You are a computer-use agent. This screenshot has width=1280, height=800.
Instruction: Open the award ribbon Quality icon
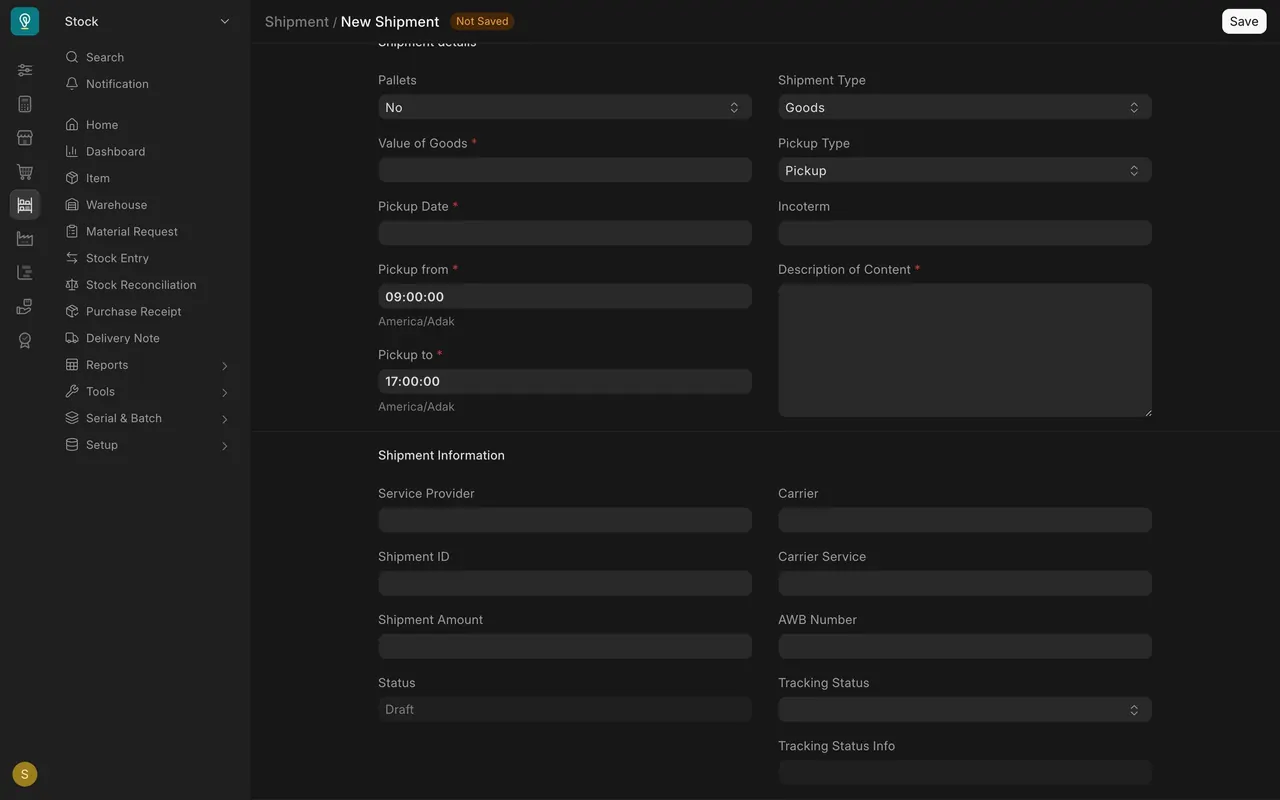pos(25,341)
